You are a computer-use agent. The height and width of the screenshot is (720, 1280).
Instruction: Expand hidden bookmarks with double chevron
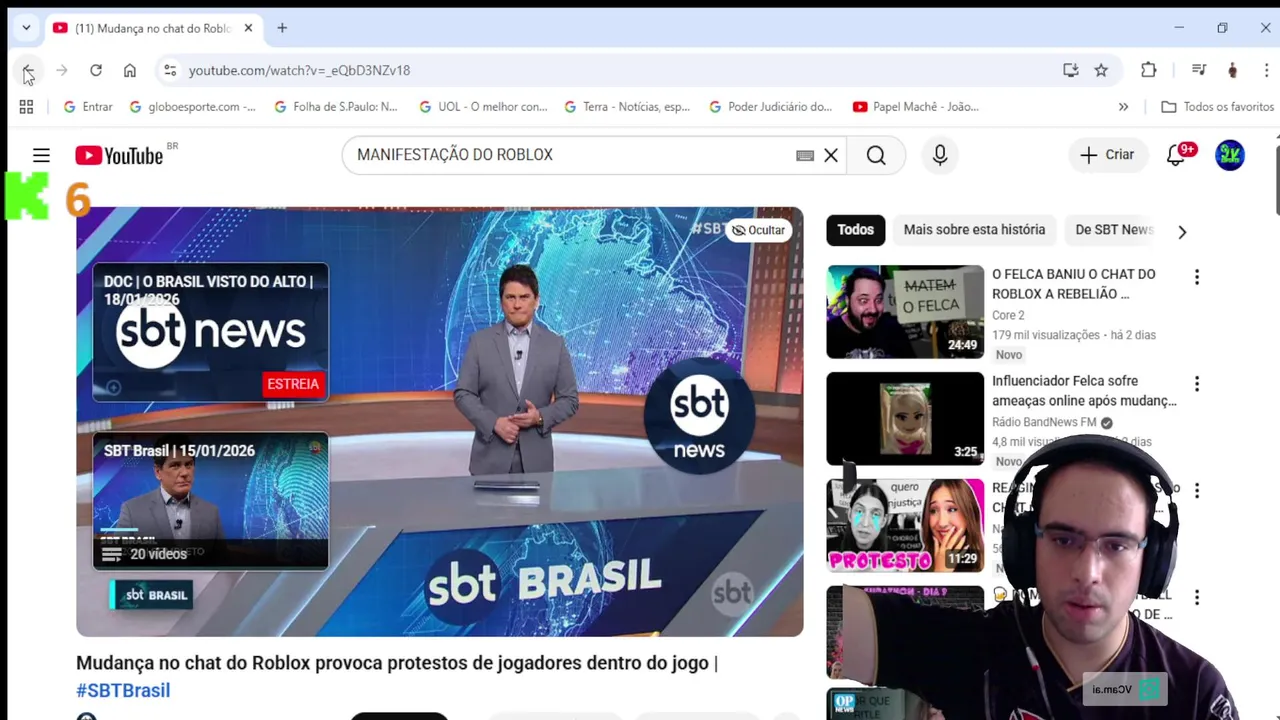point(1123,107)
